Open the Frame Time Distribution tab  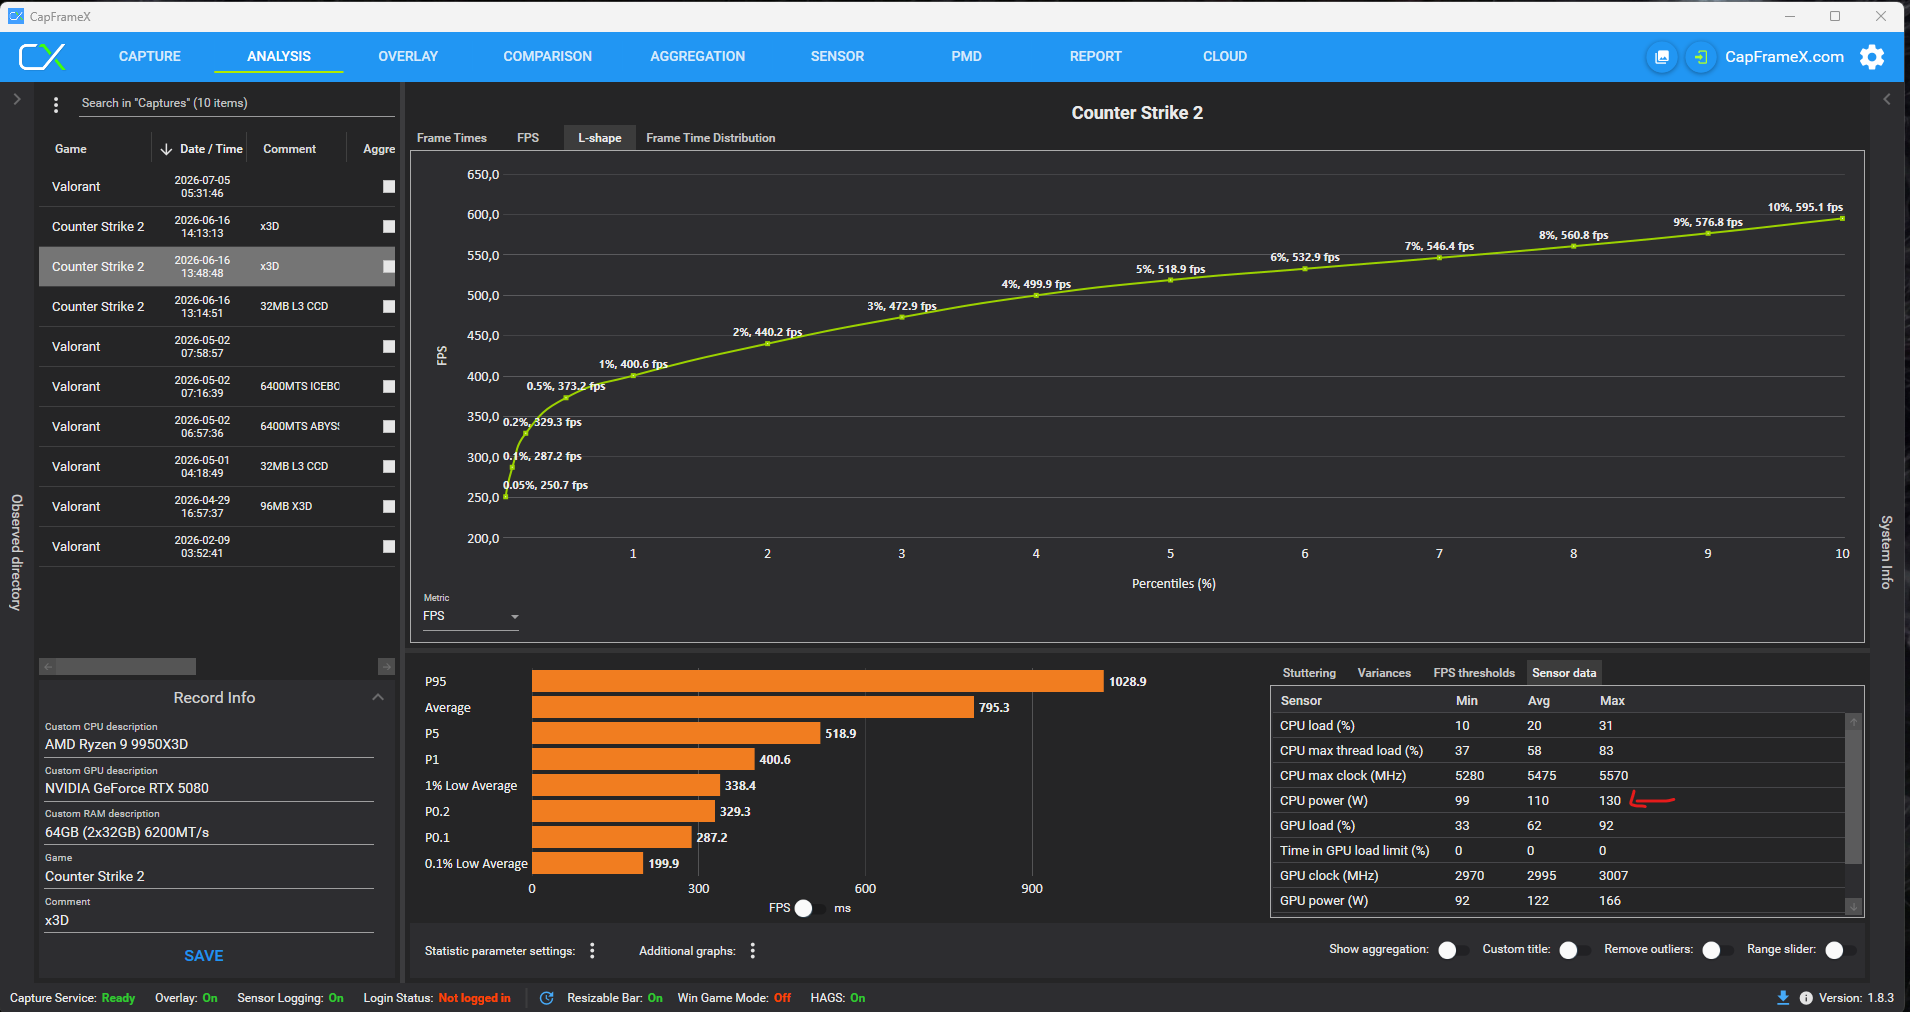(x=710, y=138)
